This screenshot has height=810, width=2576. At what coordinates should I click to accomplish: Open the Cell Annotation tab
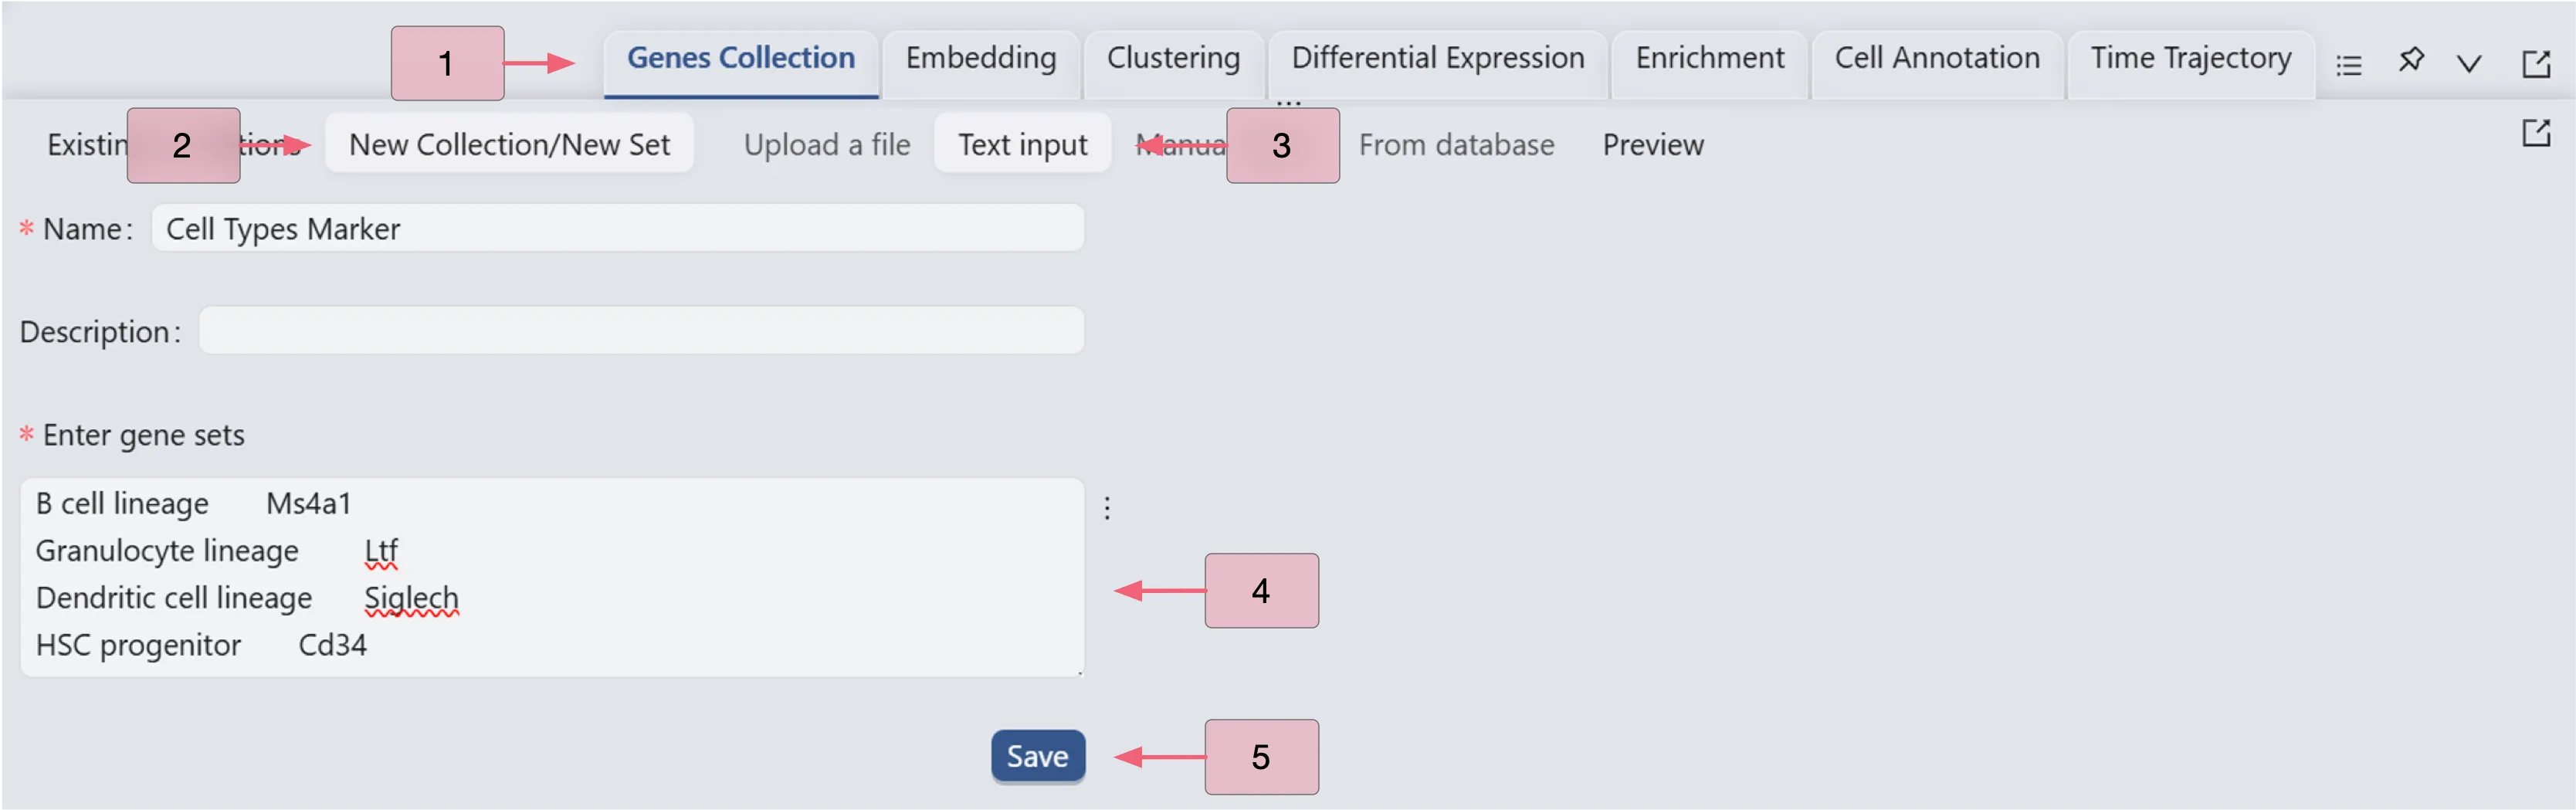[1936, 59]
